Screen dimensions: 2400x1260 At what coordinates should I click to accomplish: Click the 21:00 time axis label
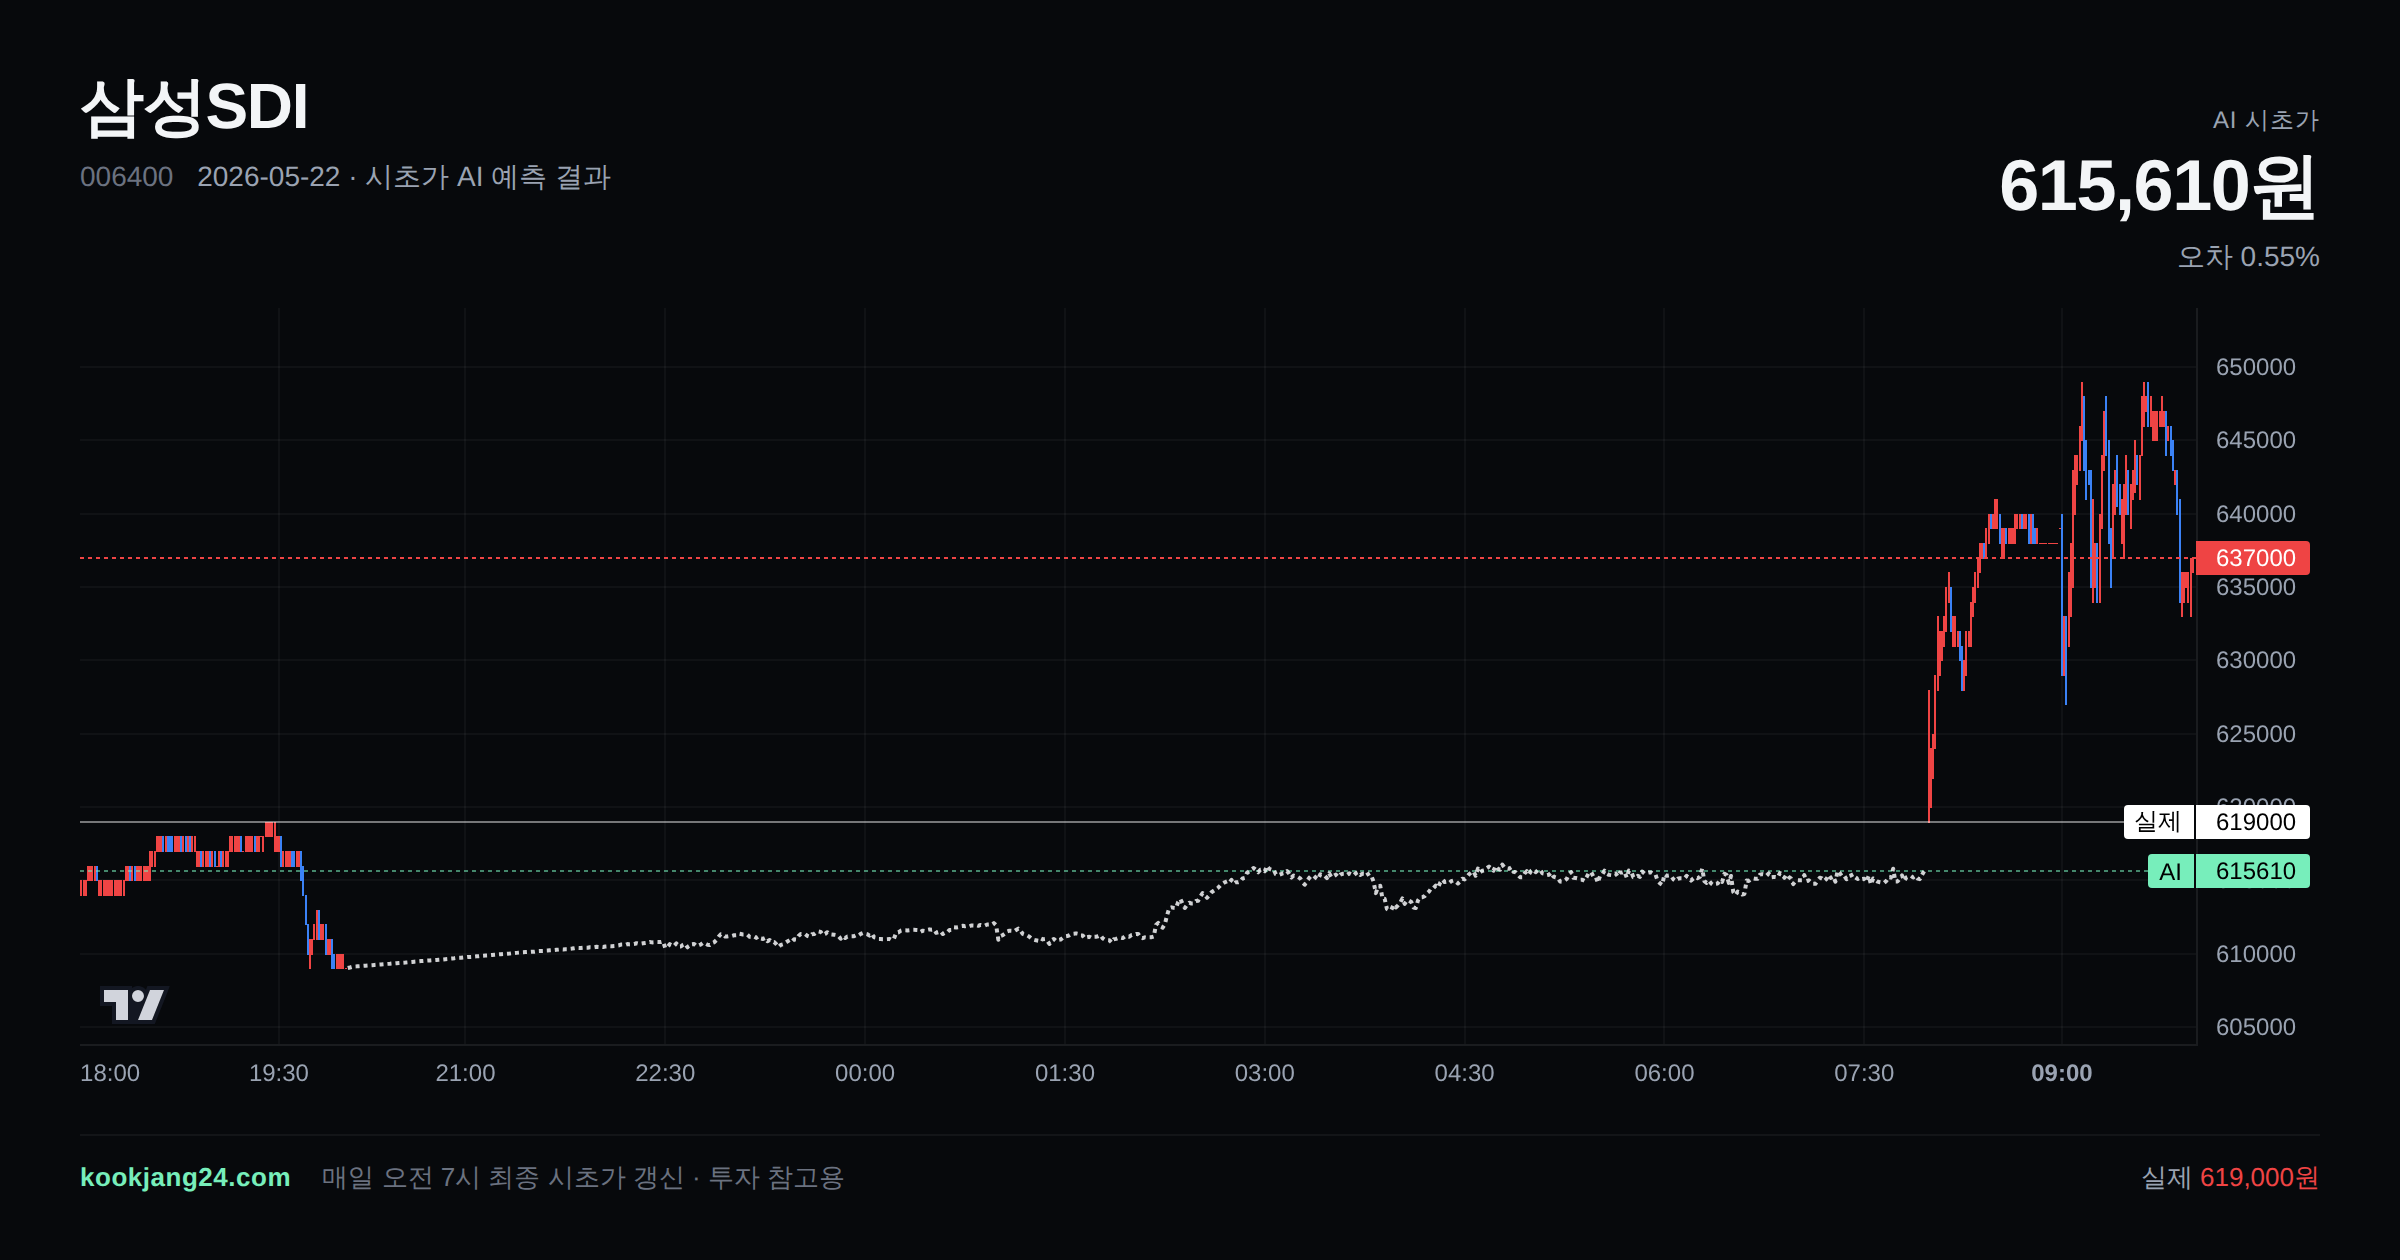coord(465,1073)
